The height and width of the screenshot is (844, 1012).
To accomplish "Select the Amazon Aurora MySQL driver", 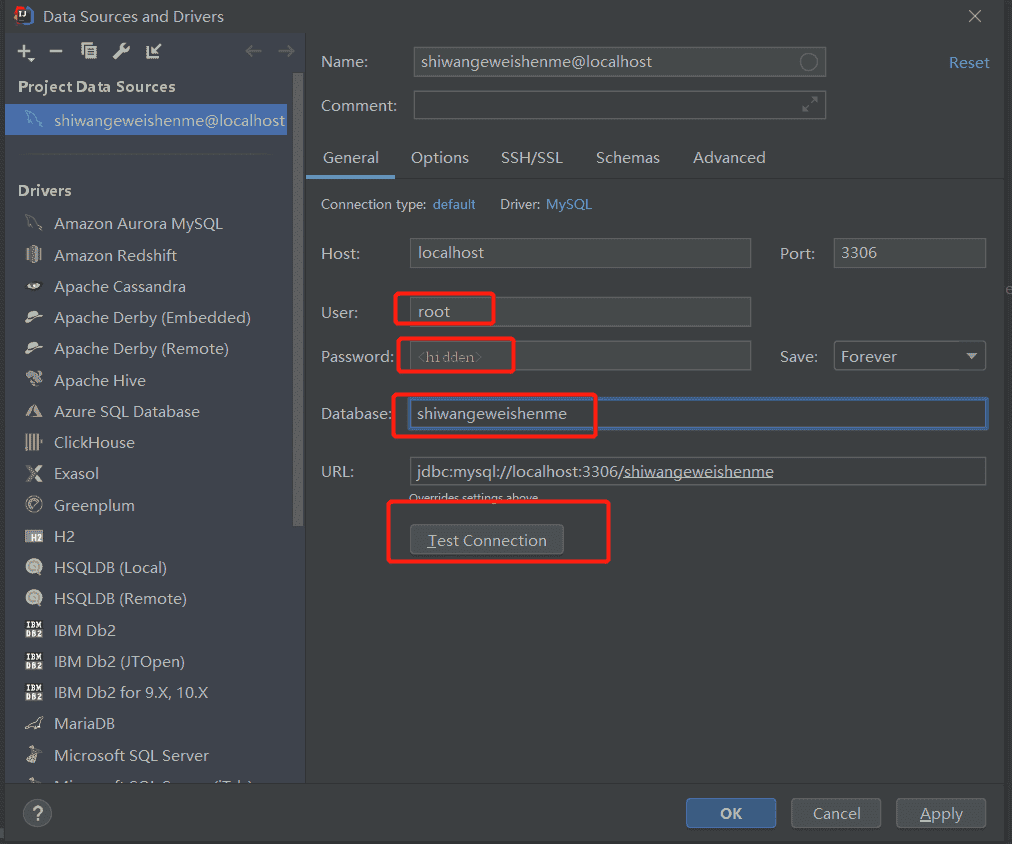I will click(x=137, y=223).
